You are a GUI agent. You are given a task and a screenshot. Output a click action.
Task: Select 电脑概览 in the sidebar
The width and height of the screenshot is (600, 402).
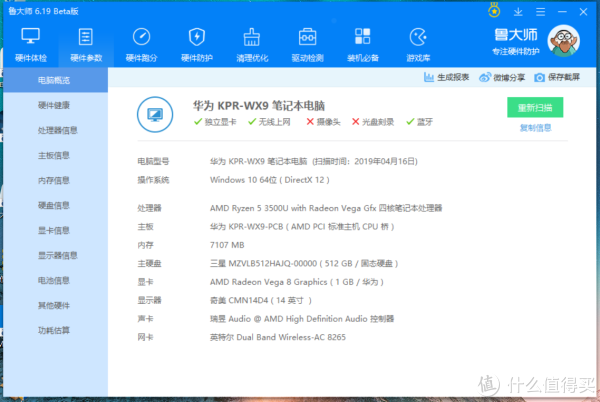point(55,80)
